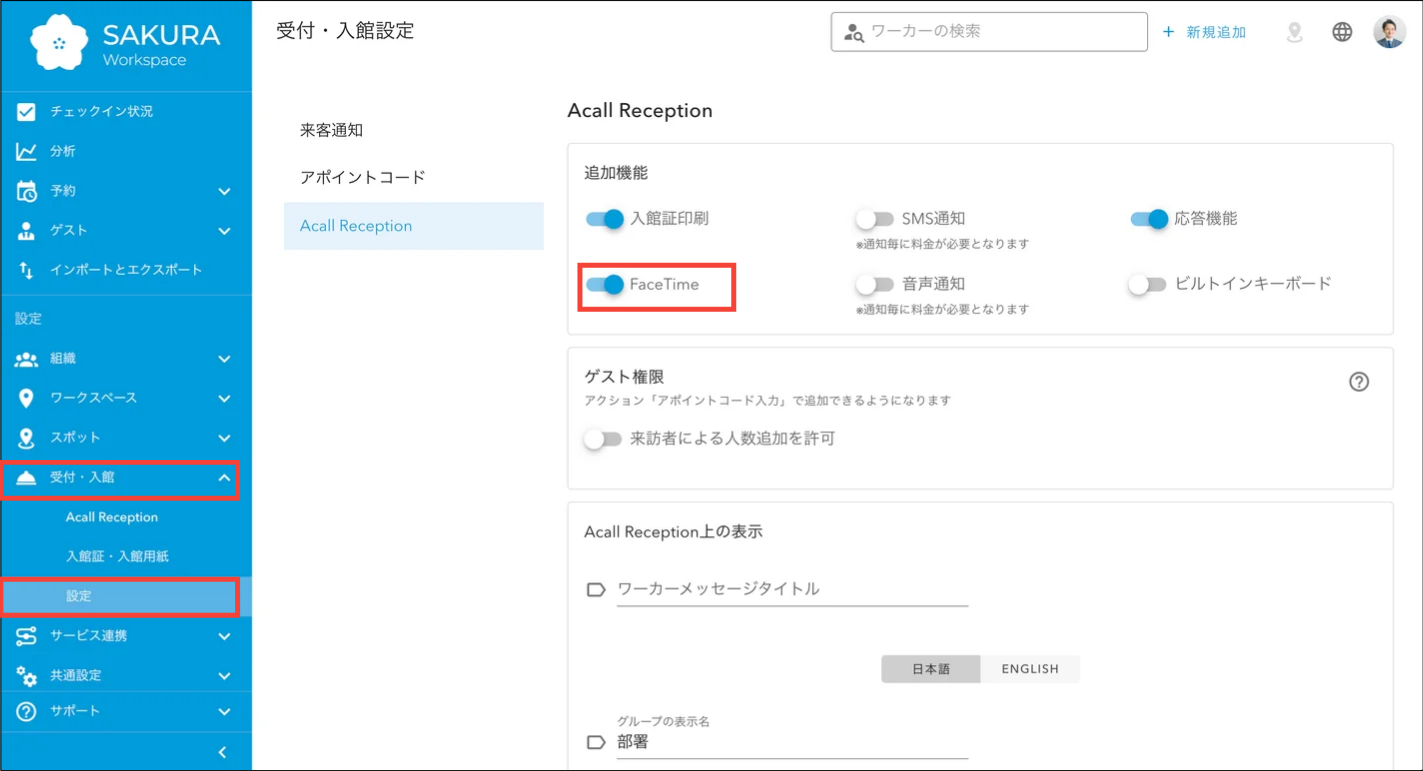Click the ワーカーの検索 search field
Screen dimensions: 1423x771
(989, 32)
